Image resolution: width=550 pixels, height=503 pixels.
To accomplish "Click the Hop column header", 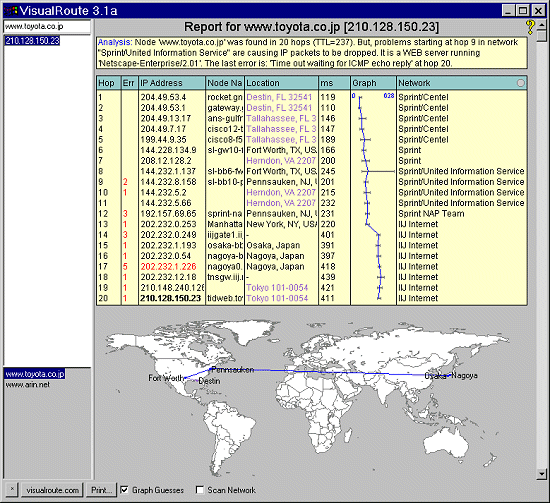I will (x=109, y=83).
